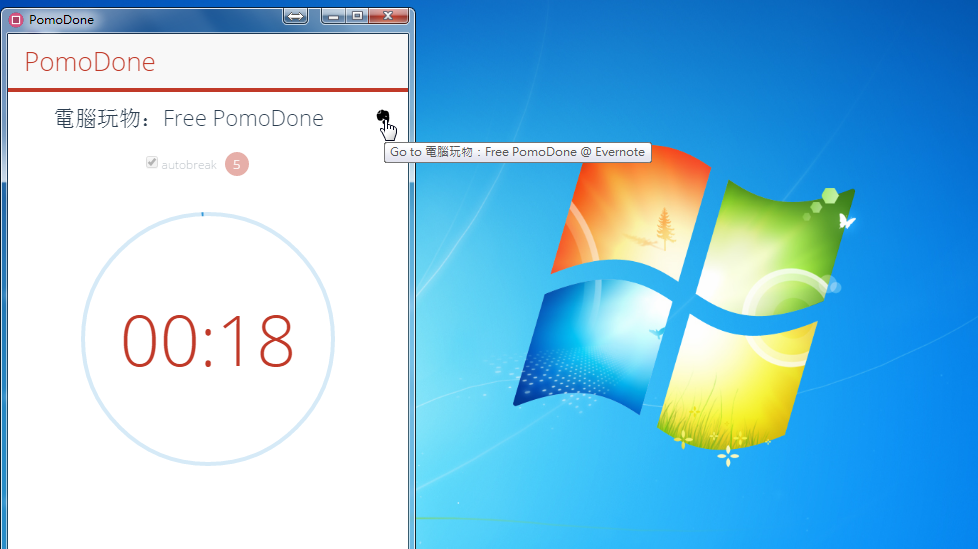Minimize the PomoDone window
The image size is (978, 549).
click(334, 16)
